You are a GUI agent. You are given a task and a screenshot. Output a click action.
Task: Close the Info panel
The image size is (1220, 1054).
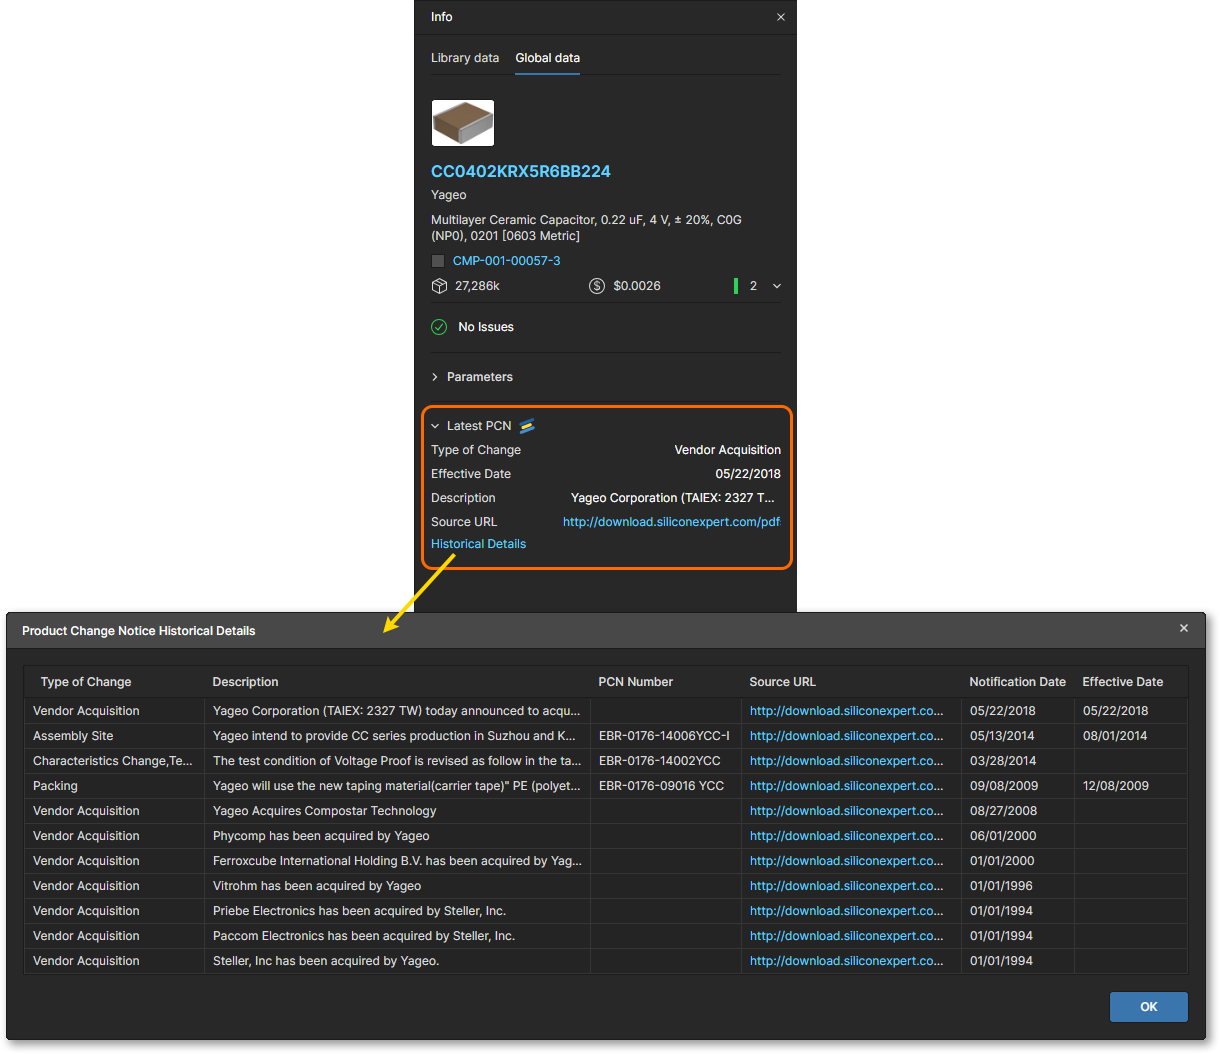click(x=781, y=17)
